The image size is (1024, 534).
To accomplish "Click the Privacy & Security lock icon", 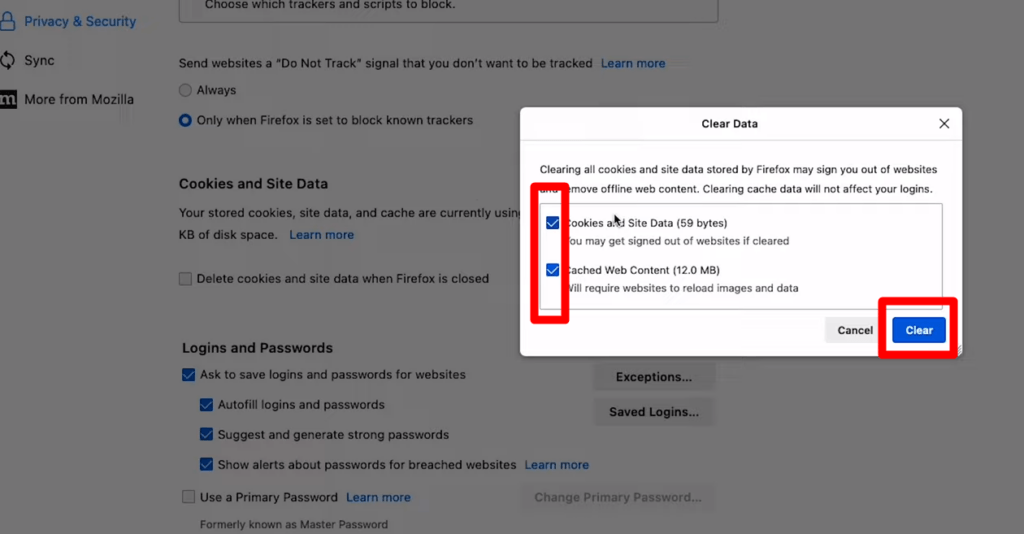I will pos(7,21).
